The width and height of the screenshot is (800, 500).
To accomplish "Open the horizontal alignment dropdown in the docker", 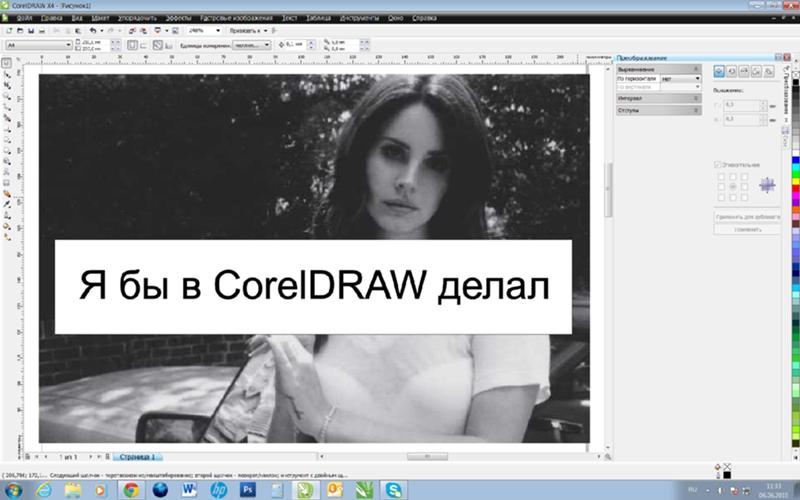I will point(681,79).
